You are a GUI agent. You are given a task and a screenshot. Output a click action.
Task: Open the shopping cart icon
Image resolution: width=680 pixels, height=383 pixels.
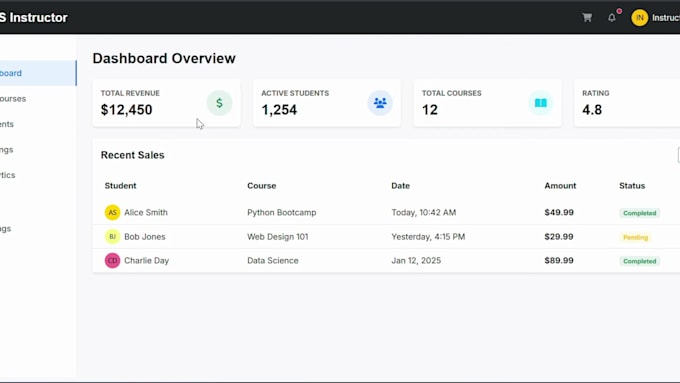587,18
